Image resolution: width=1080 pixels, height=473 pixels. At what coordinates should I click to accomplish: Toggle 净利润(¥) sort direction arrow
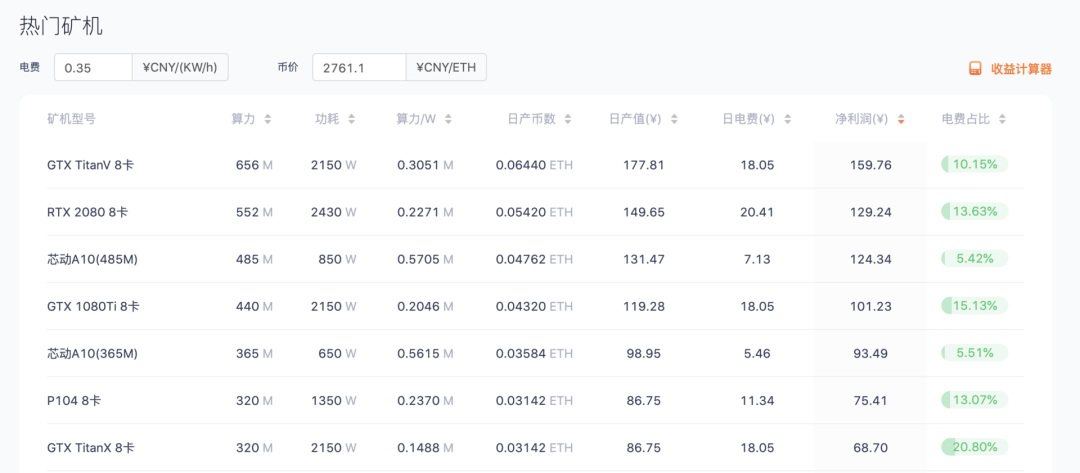[x=901, y=119]
